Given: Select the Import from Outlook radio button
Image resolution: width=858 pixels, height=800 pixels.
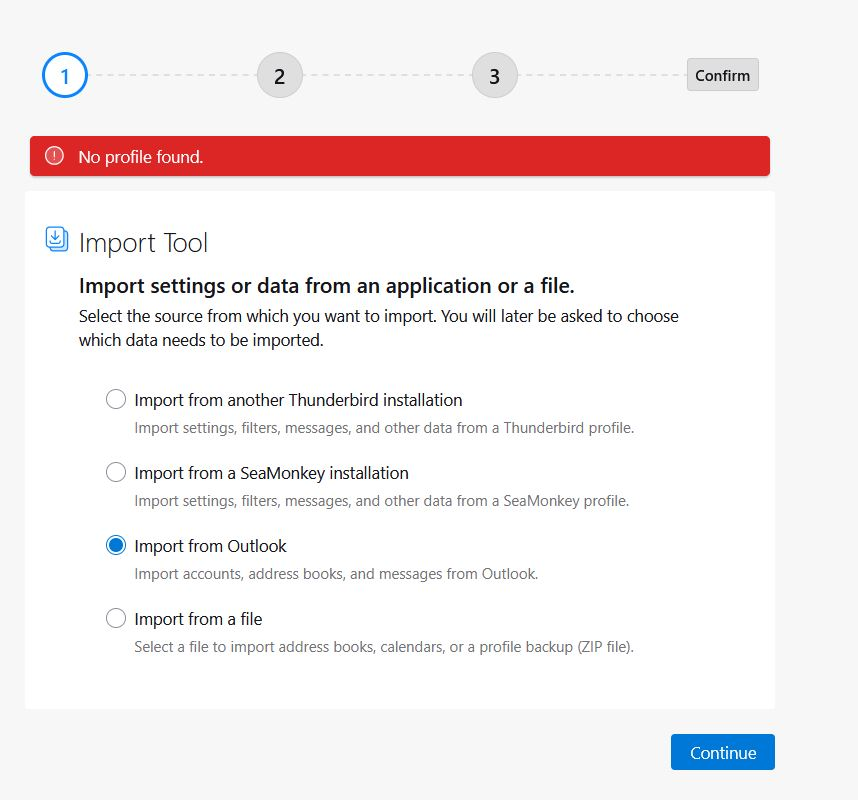Looking at the screenshot, I should [115, 546].
